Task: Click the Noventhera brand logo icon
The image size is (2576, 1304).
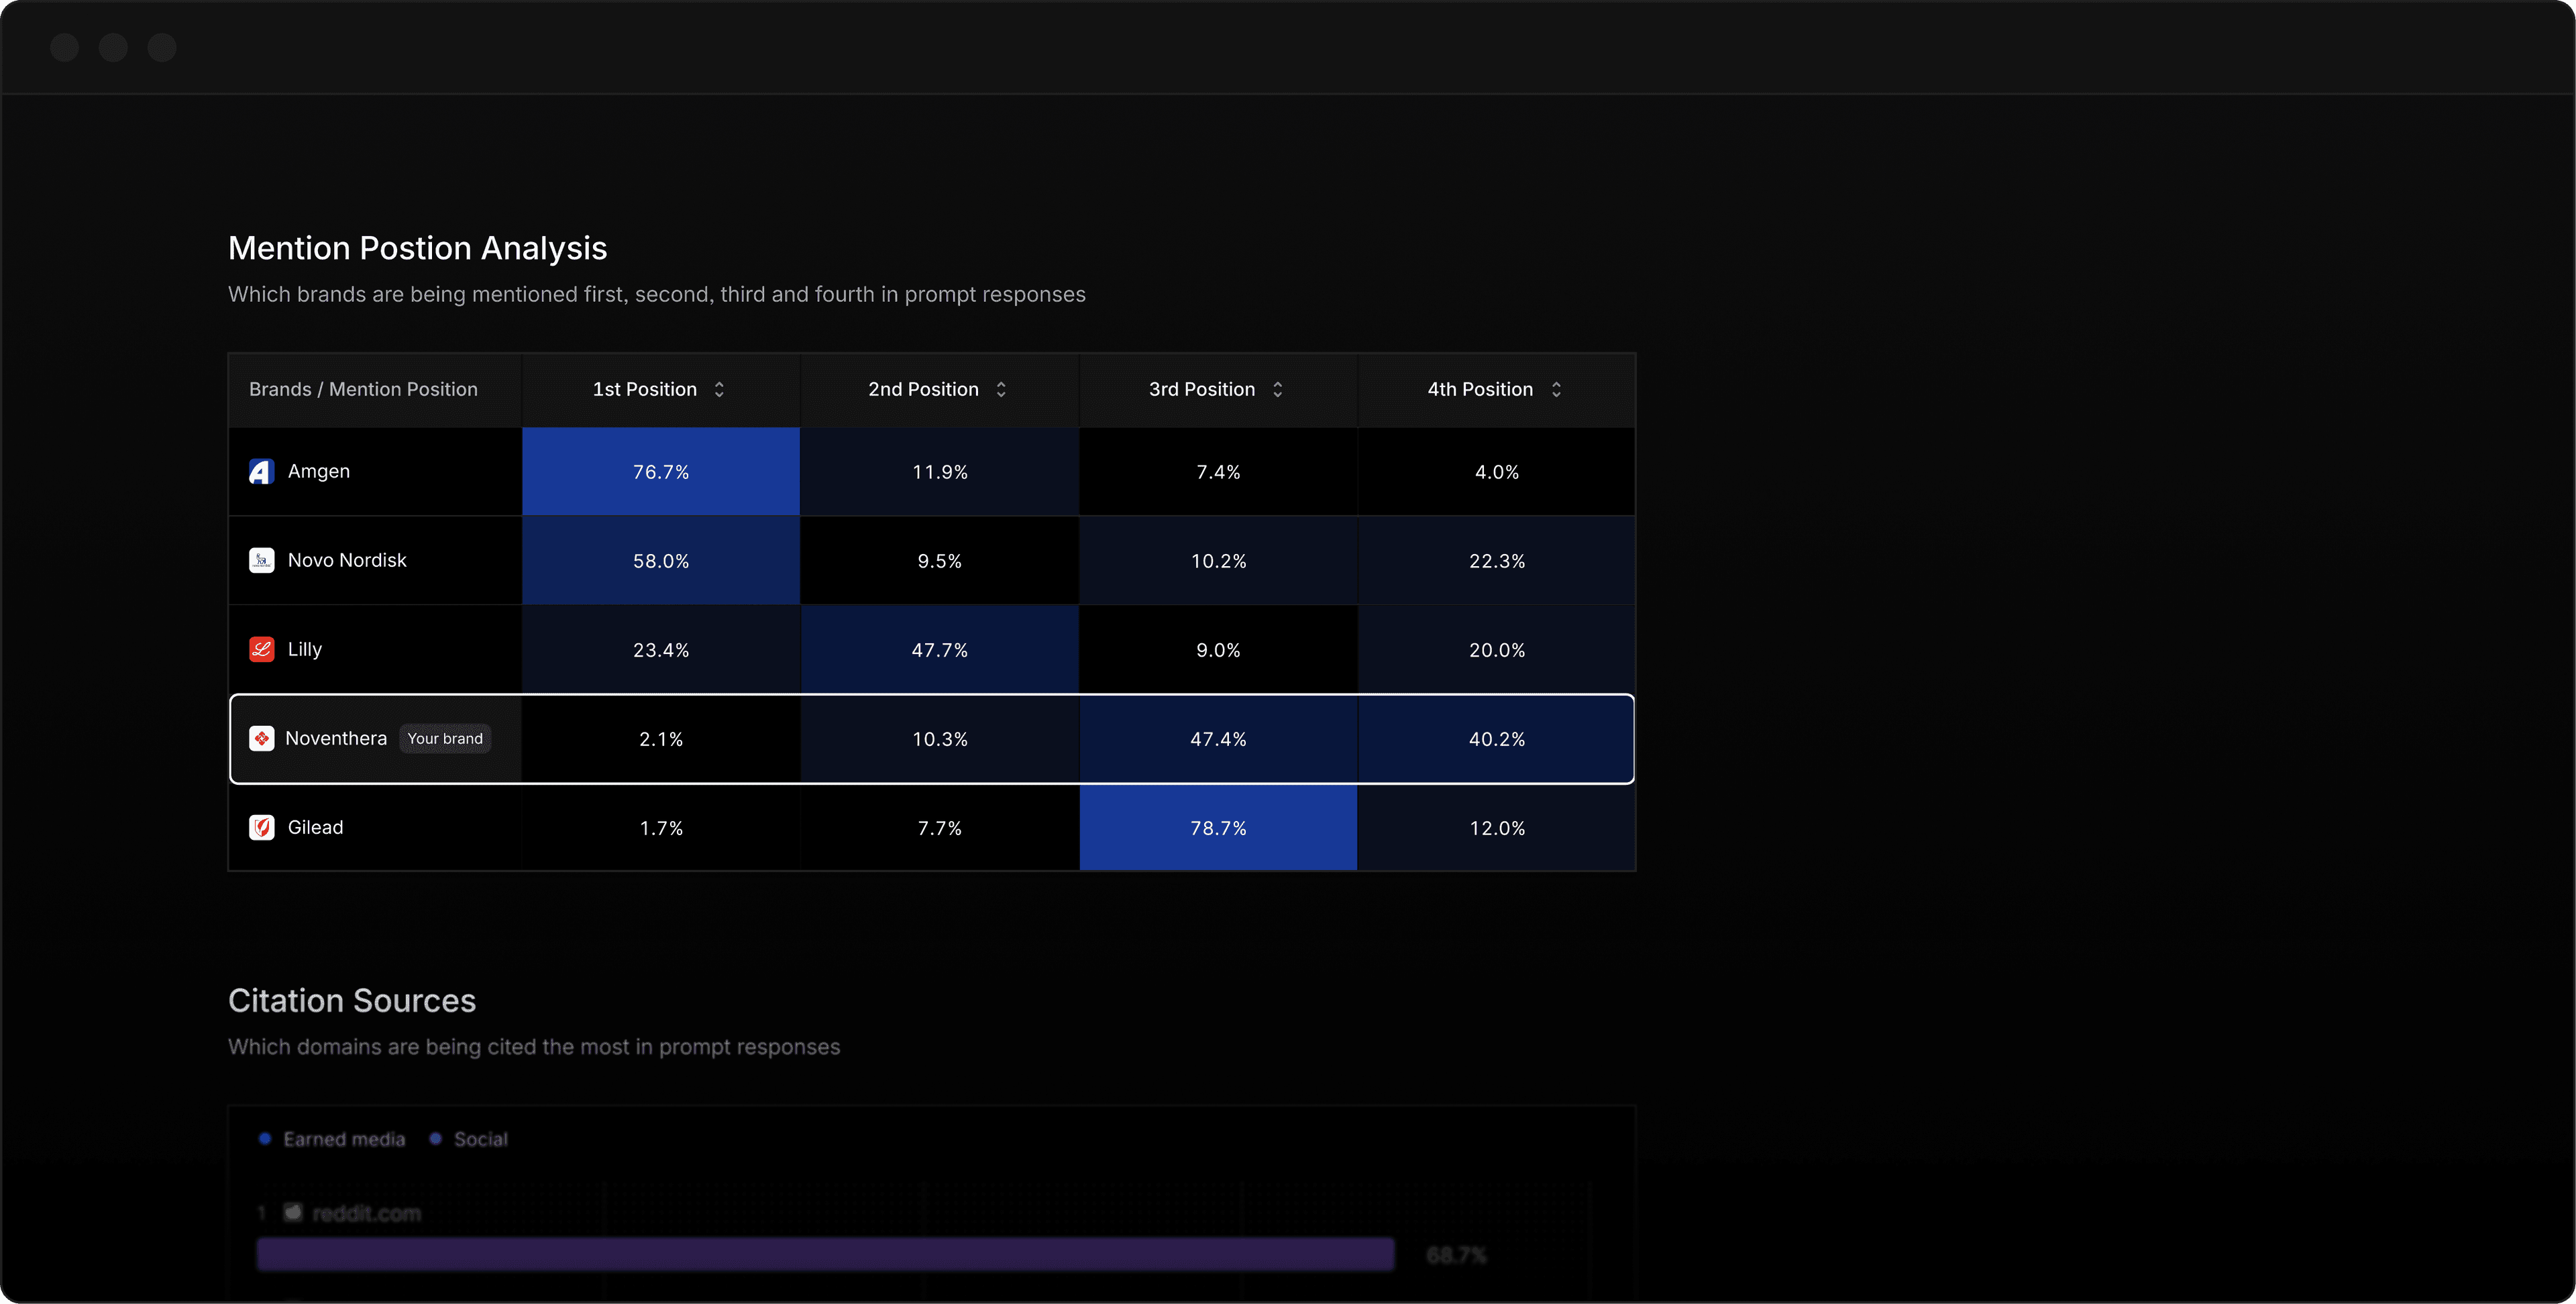Action: point(261,738)
